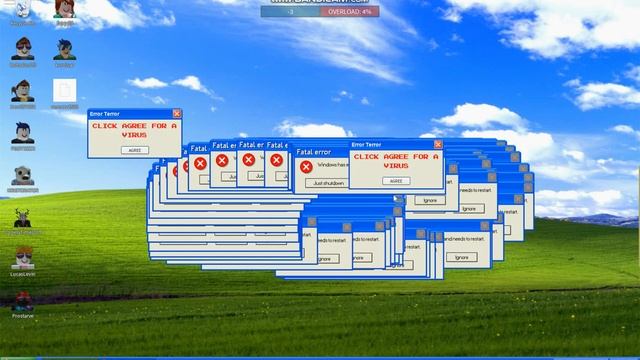
Task: Close the right Error Terror popup overlapping Fatal error
Action: pyautogui.click(x=438, y=144)
